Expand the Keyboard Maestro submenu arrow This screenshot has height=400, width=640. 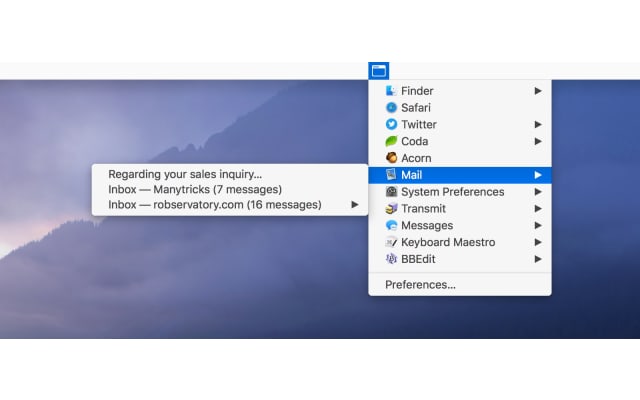coord(538,242)
